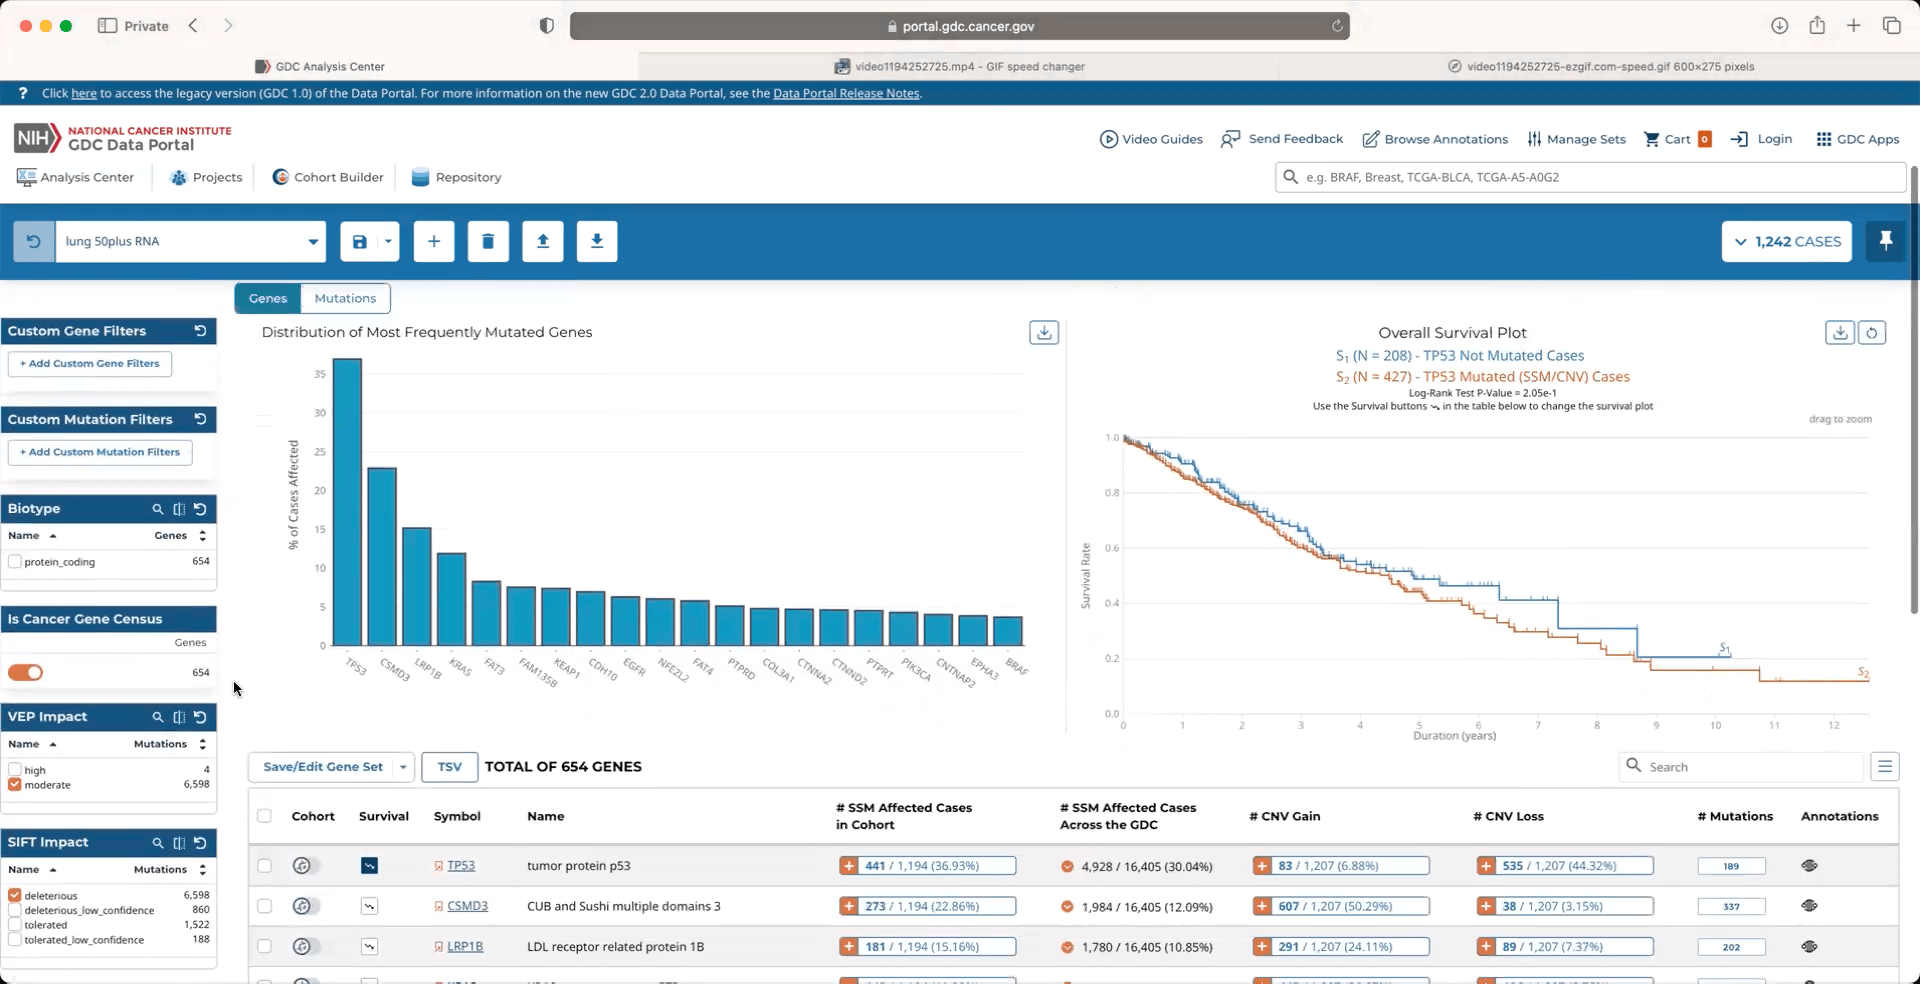The image size is (1920, 984).
Task: Click the TP53 survival plot button
Action: coord(369,866)
